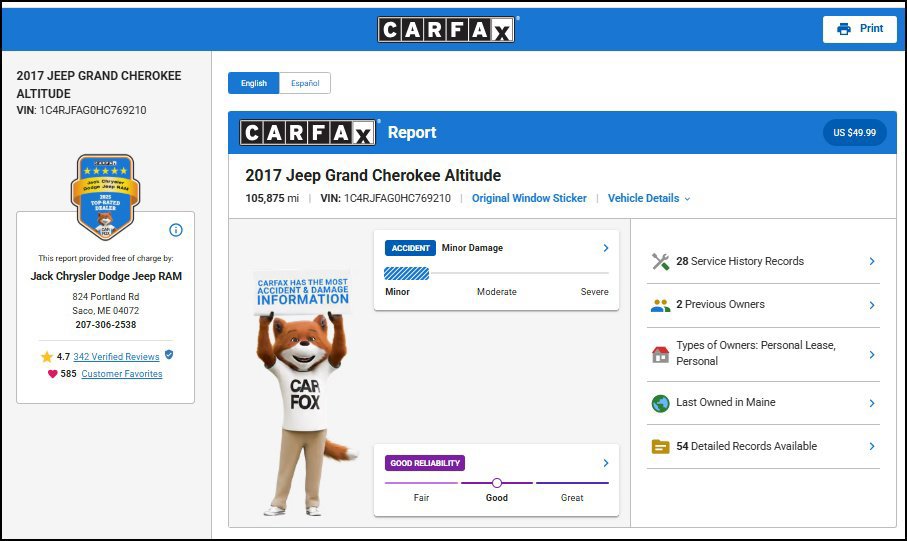Image resolution: width=907 pixels, height=541 pixels.
Task: Click the Great reliability label
Action: (572, 498)
